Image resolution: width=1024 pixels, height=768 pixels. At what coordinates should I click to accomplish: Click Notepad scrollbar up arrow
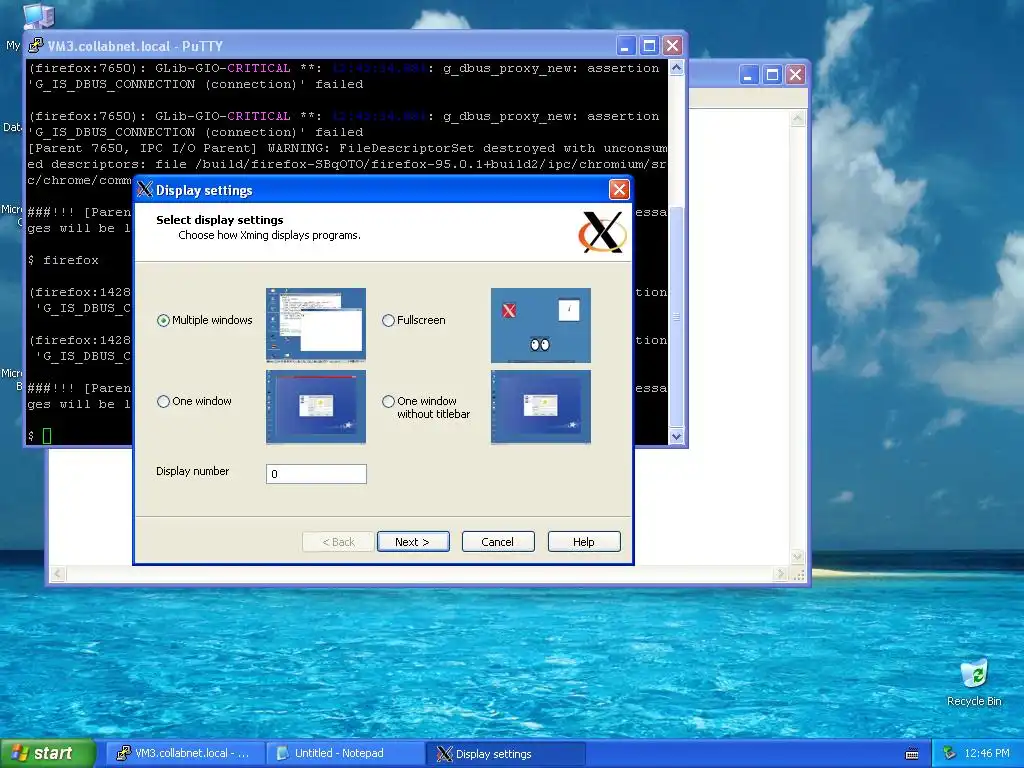[x=797, y=119]
